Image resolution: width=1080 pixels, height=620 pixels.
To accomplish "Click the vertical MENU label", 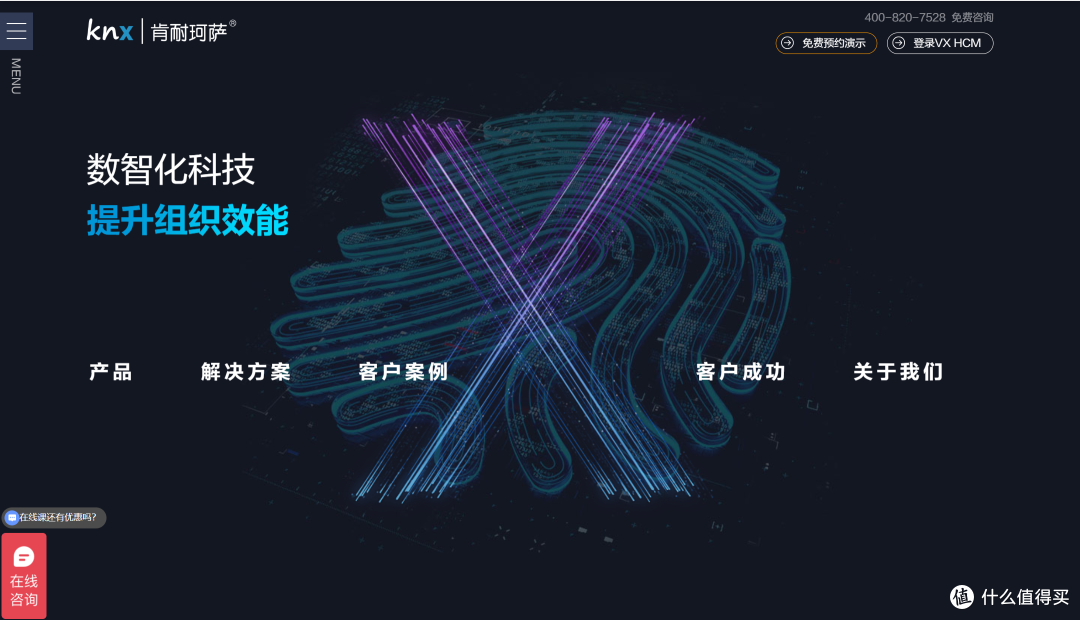I will pyautogui.click(x=16, y=76).
